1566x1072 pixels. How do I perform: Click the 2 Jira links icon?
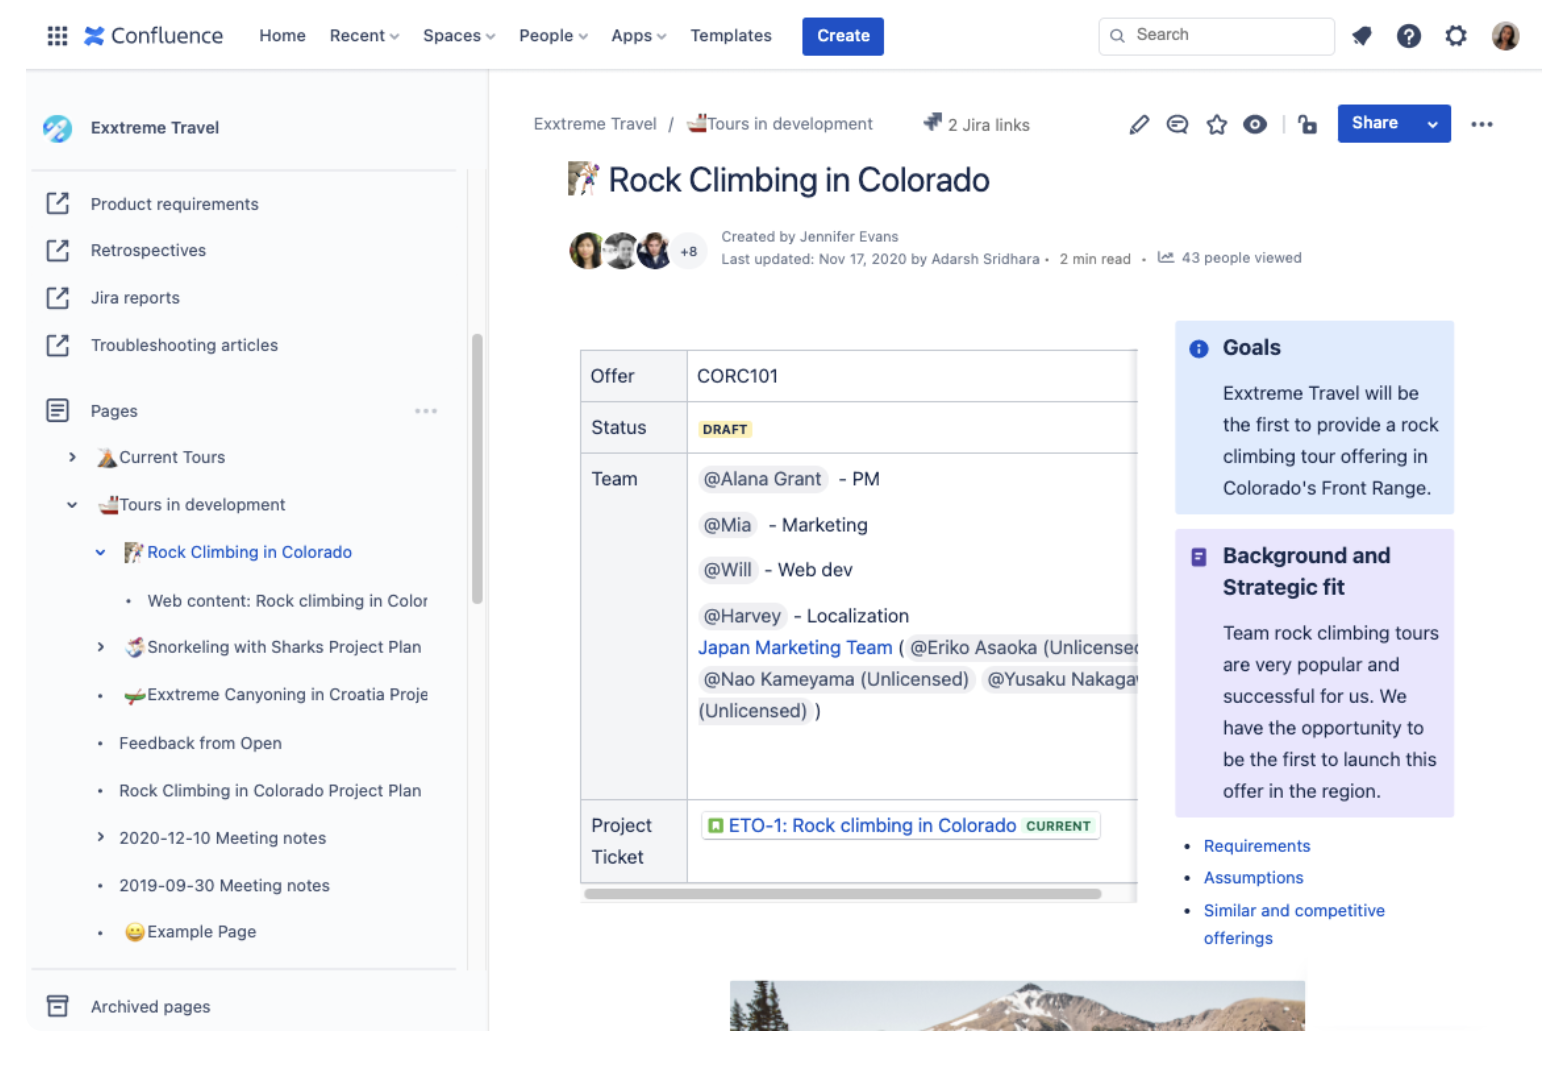coord(932,122)
